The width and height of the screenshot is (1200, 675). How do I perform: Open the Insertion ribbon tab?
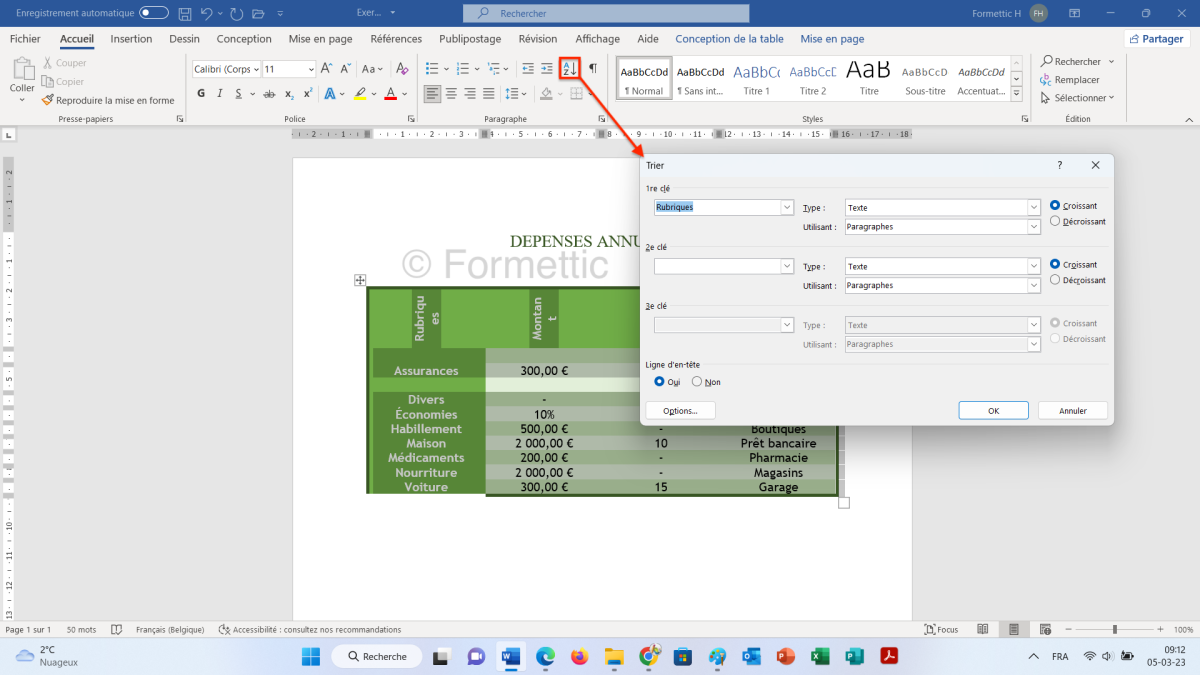131,39
